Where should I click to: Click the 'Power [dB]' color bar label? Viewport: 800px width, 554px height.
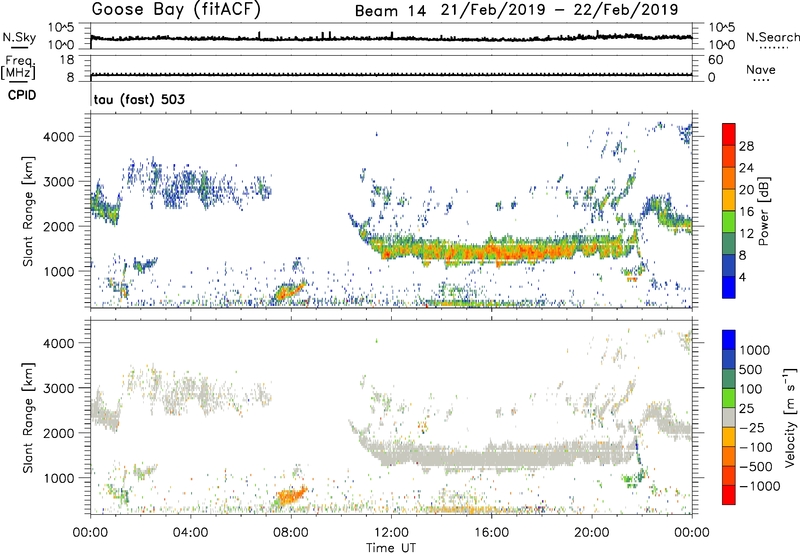(764, 211)
